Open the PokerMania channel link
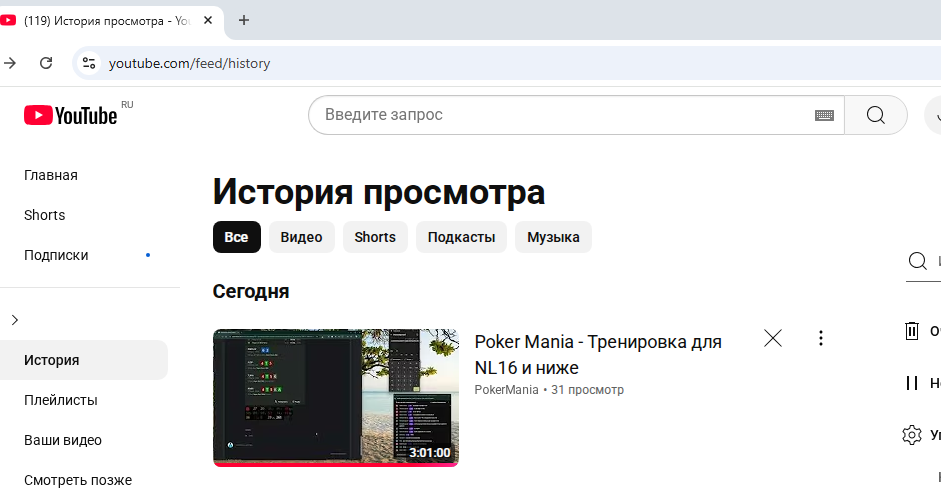 coord(507,390)
